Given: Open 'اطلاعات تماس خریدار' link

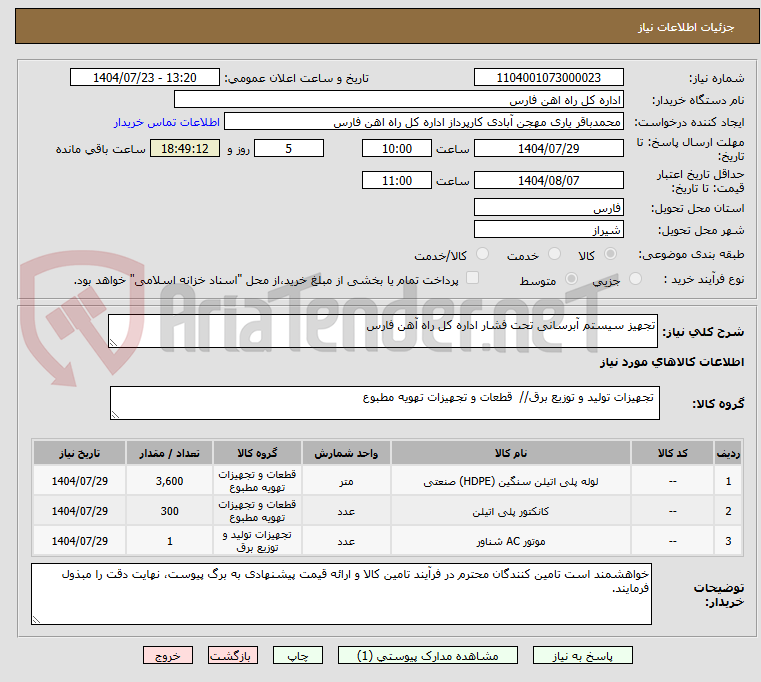Looking at the screenshot, I should [x=167, y=122].
